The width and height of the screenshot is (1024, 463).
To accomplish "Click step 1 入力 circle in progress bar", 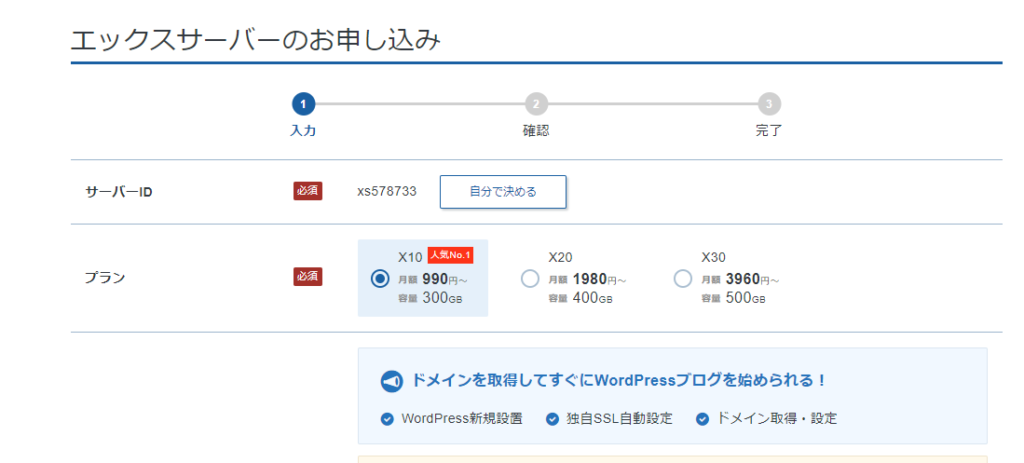I will coord(303,104).
